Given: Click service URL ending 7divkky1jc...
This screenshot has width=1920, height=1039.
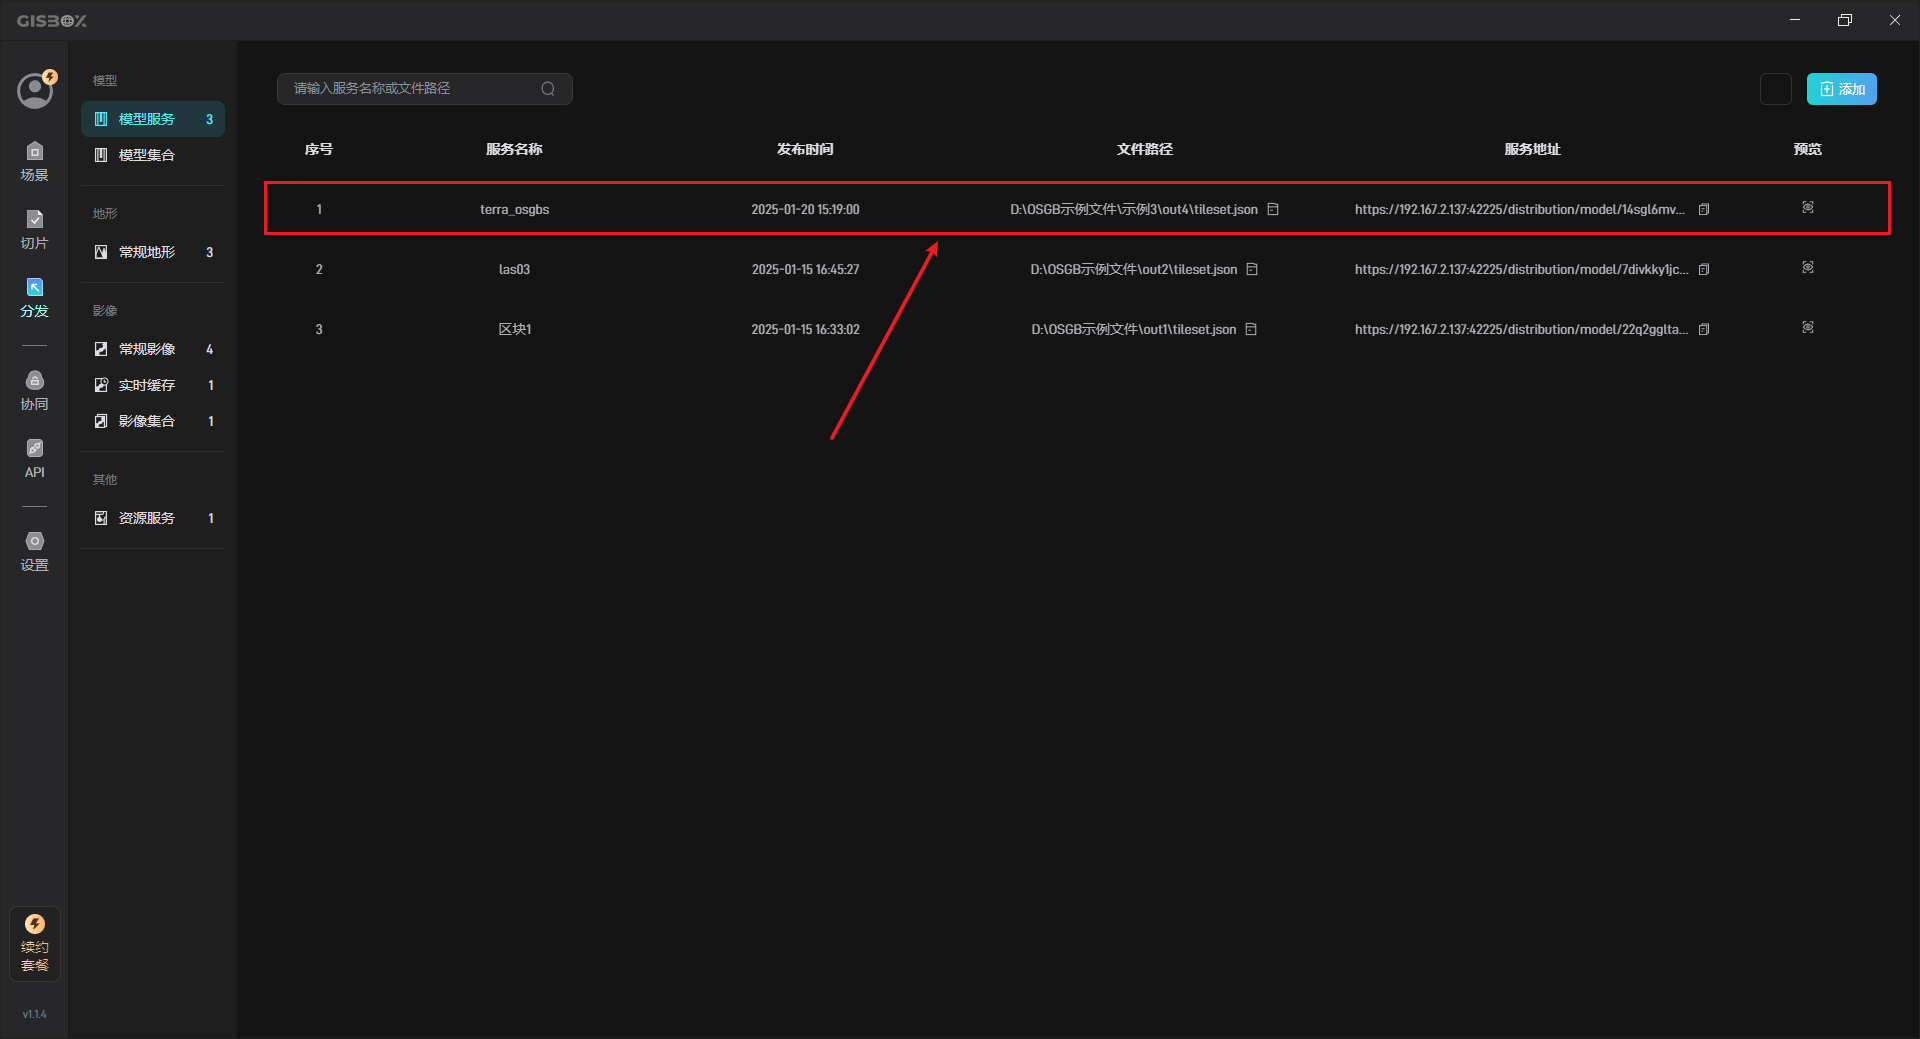Looking at the screenshot, I should [1521, 269].
